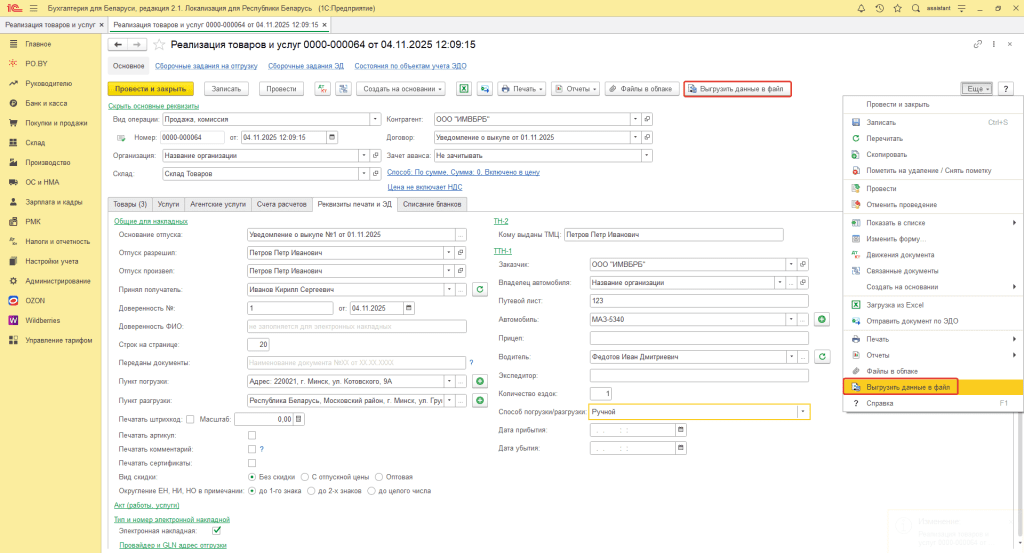Open calendar picker for Дата прибытия
The width and height of the screenshot is (1024, 553).
point(681,430)
